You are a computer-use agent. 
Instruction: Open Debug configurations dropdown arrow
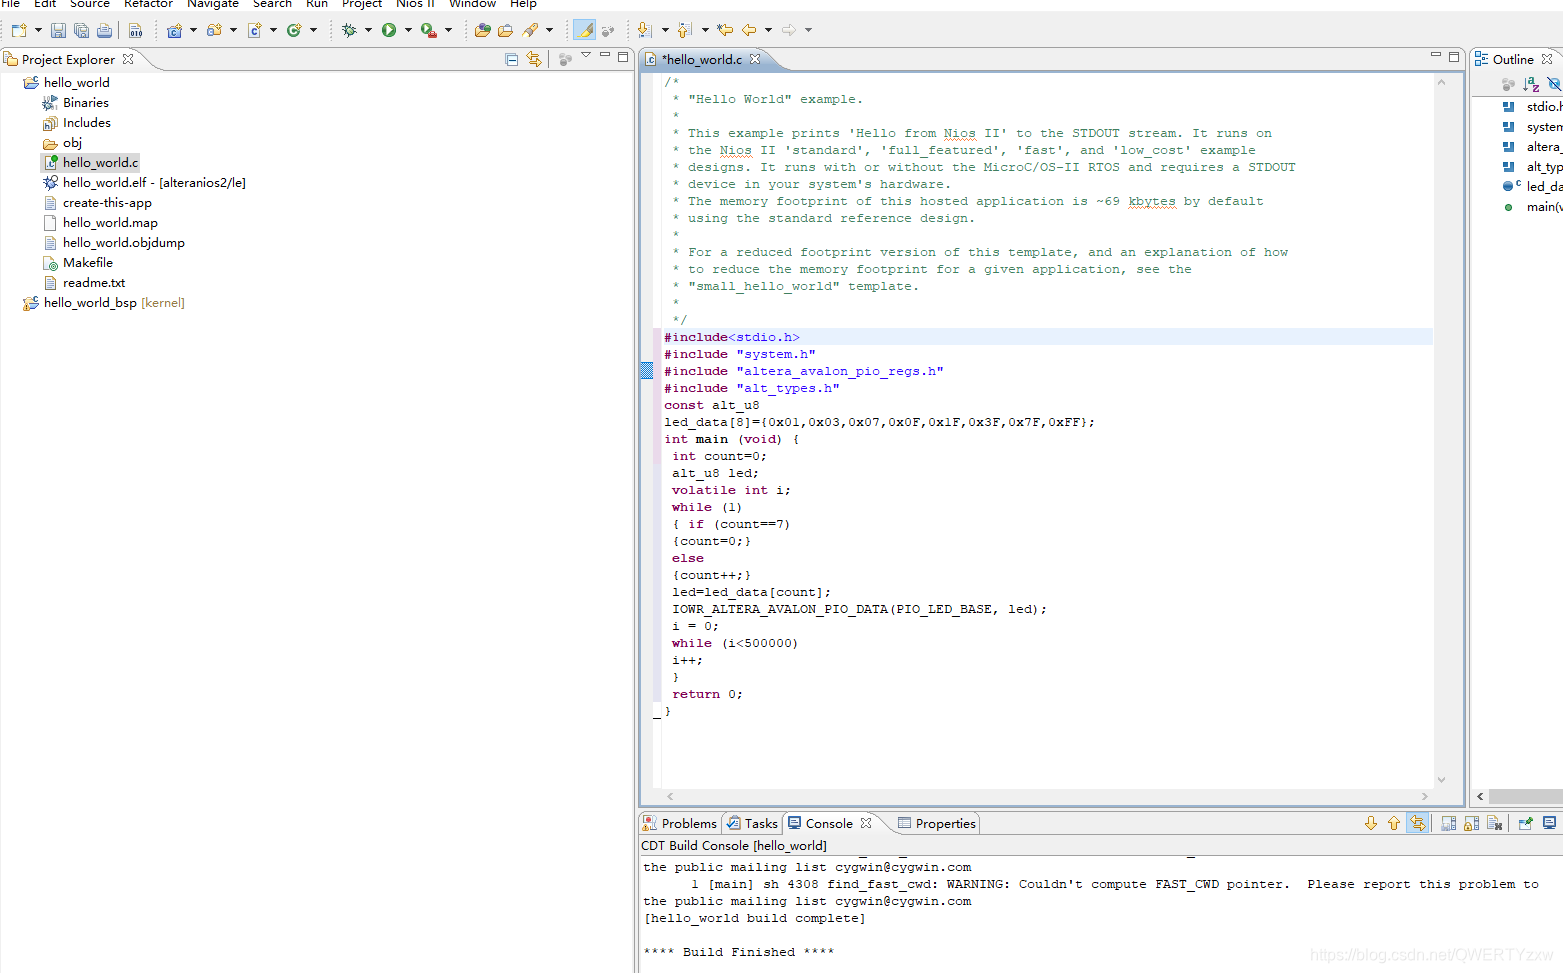[x=368, y=30]
